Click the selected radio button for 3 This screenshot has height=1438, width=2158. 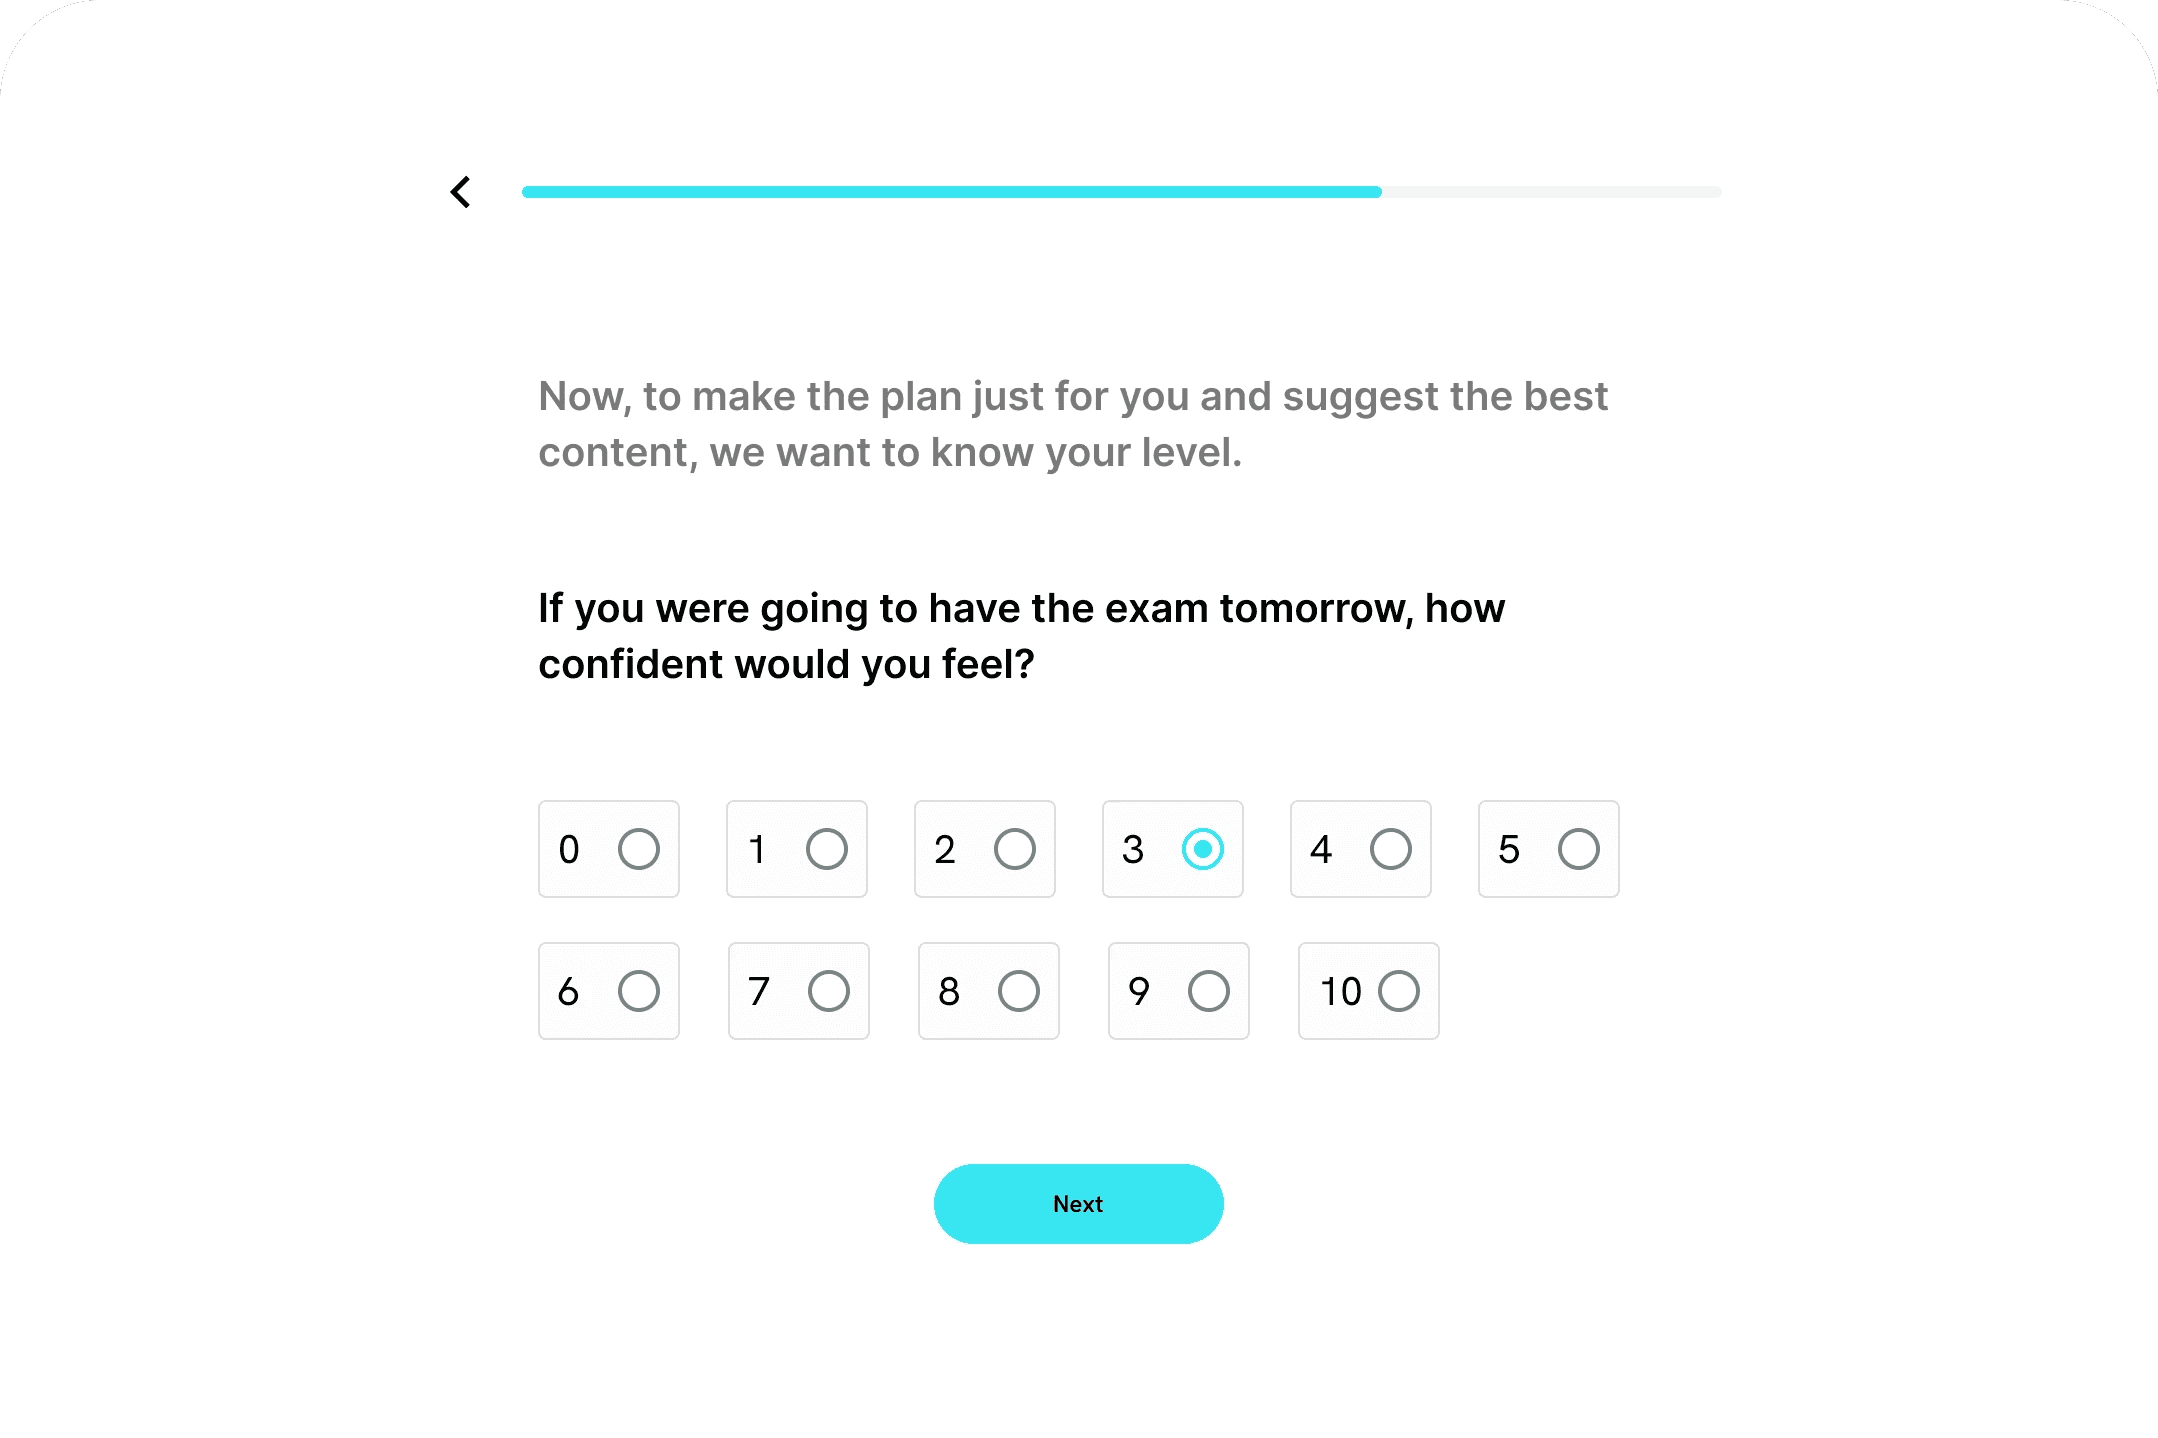(x=1202, y=849)
